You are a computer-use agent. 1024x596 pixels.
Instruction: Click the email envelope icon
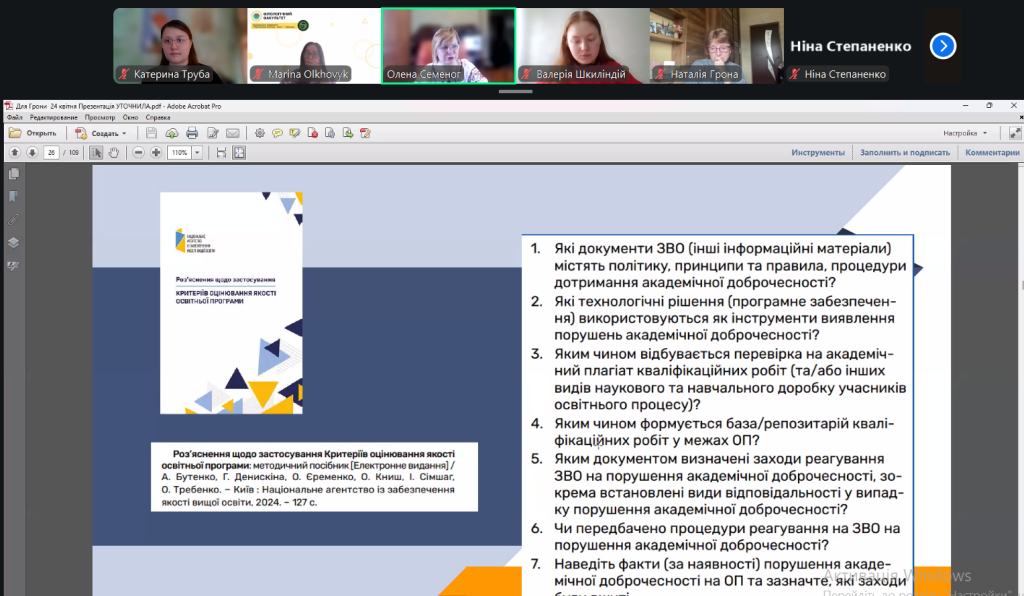232,133
